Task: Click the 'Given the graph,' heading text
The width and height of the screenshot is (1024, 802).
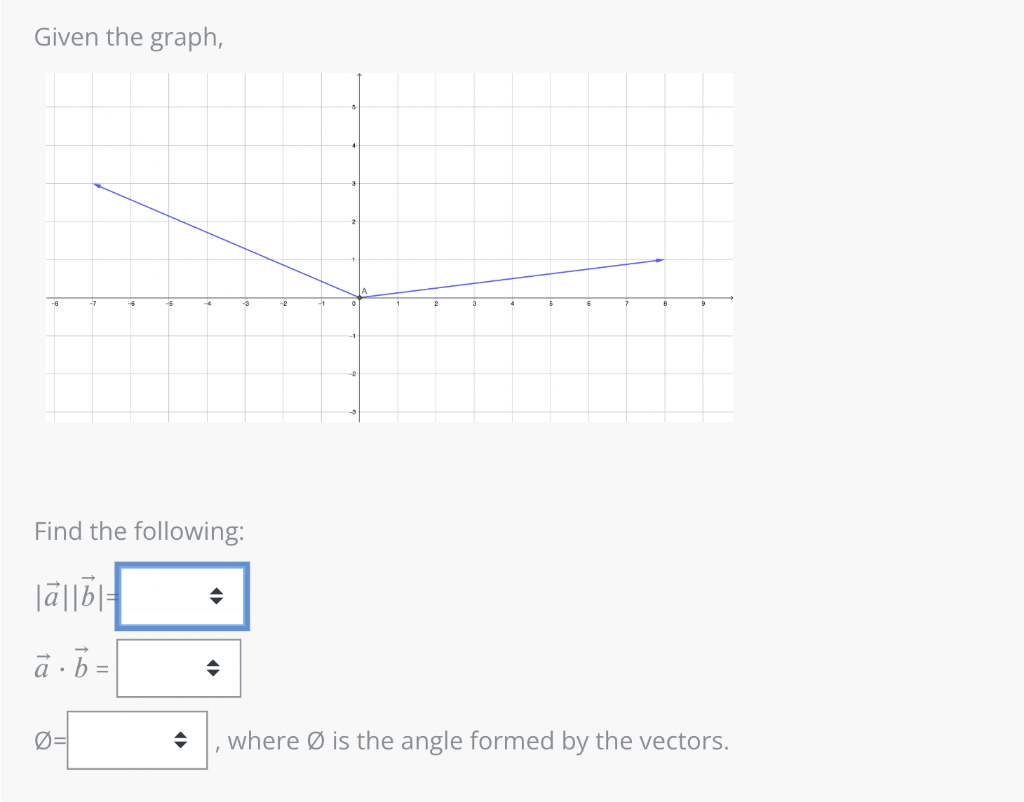Action: click(x=129, y=37)
